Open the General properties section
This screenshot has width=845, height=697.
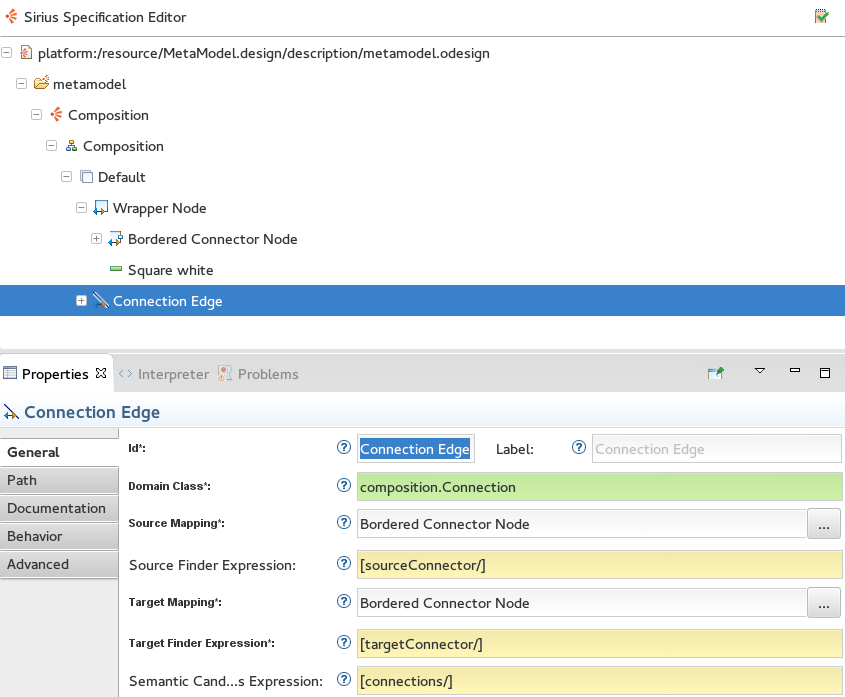[x=59, y=452]
